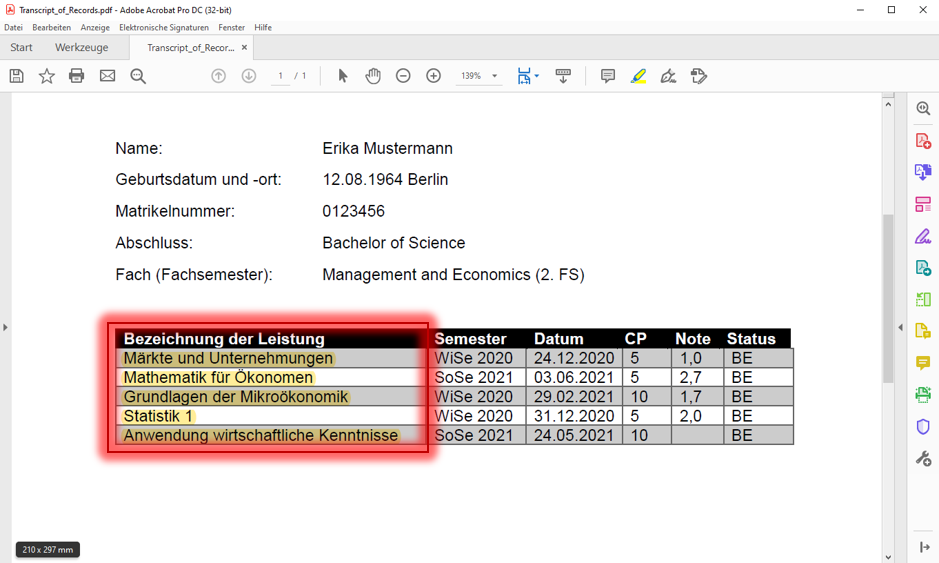Activate the hand pan tool
The width and height of the screenshot is (939, 563).
(x=373, y=76)
